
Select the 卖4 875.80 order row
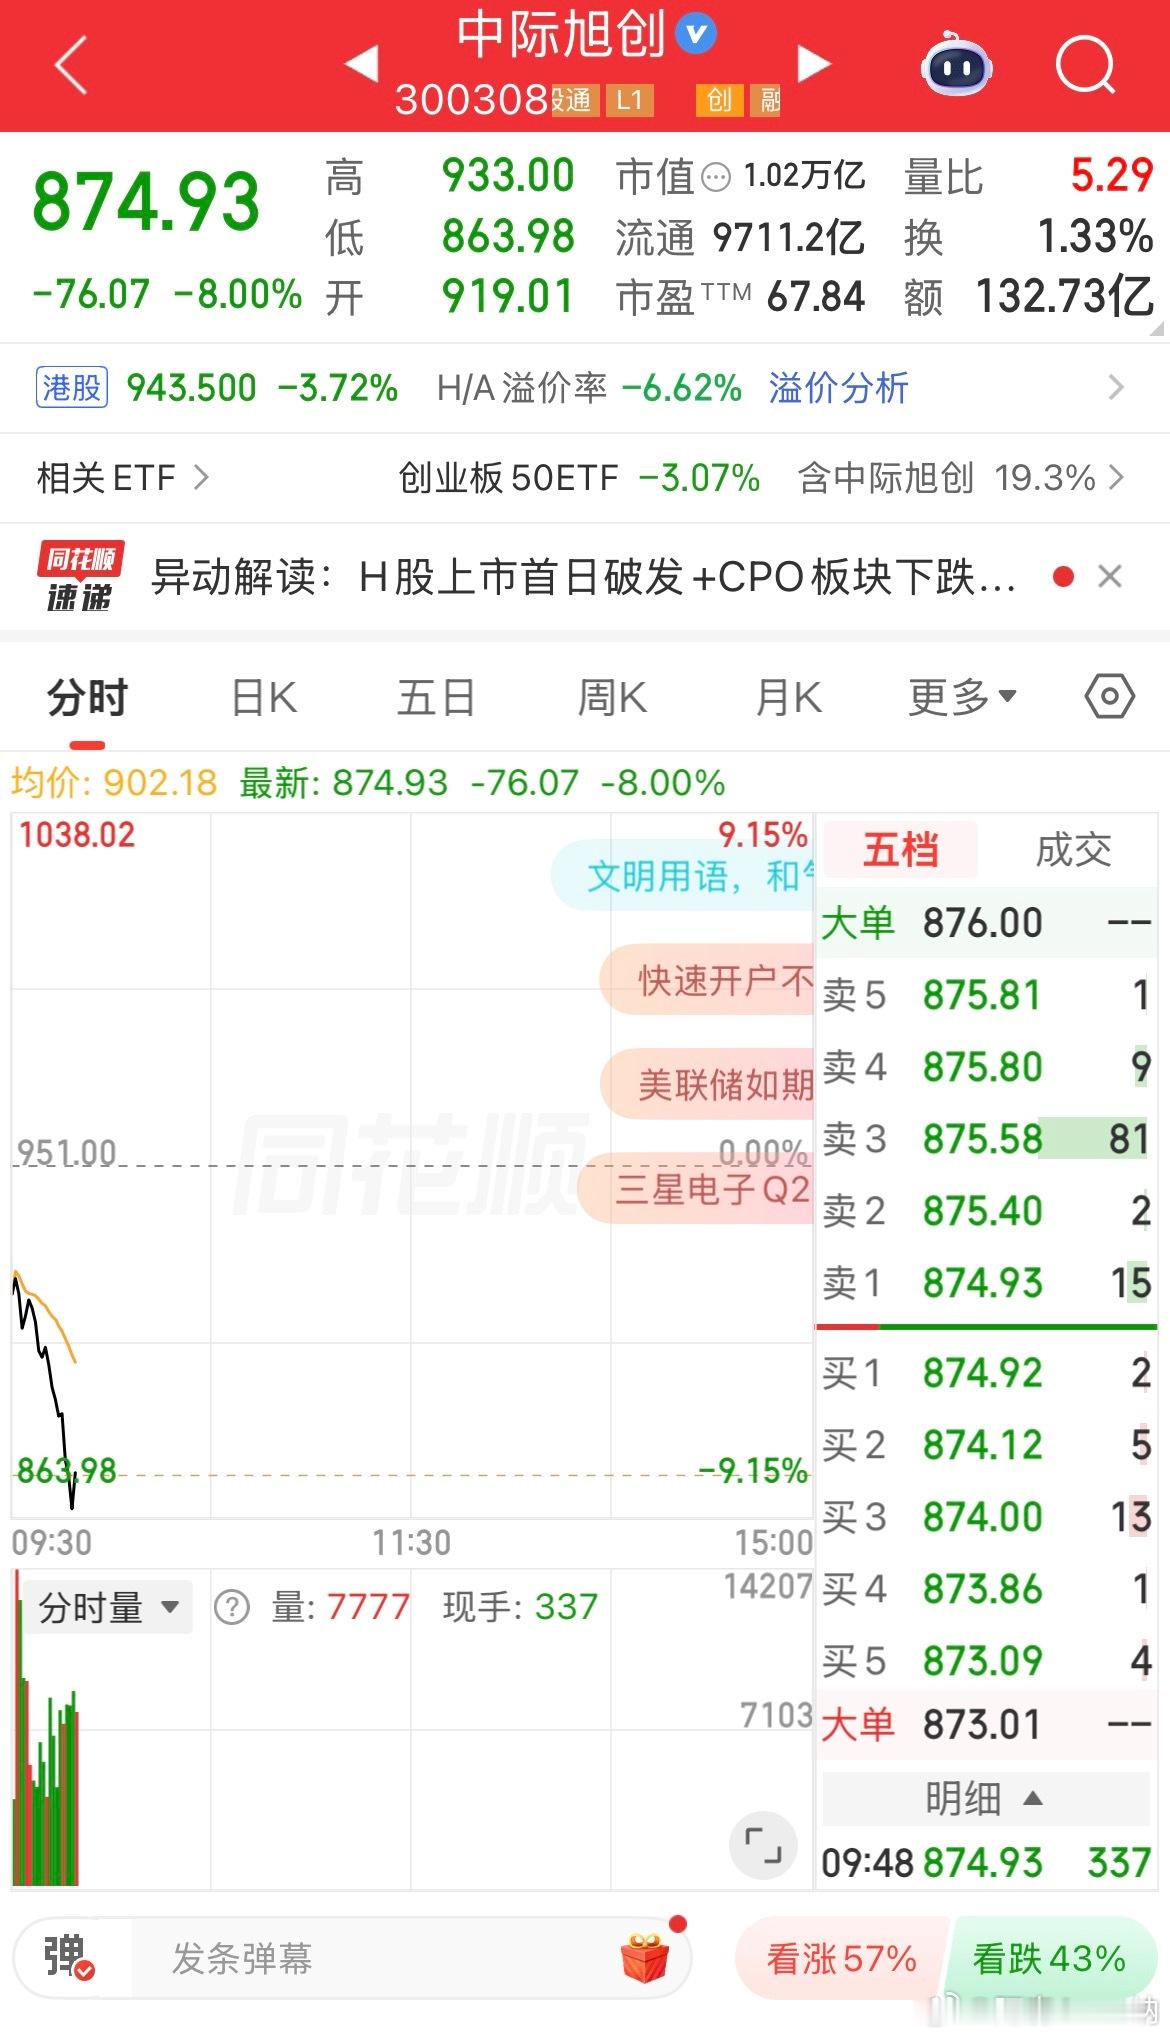[x=986, y=1067]
